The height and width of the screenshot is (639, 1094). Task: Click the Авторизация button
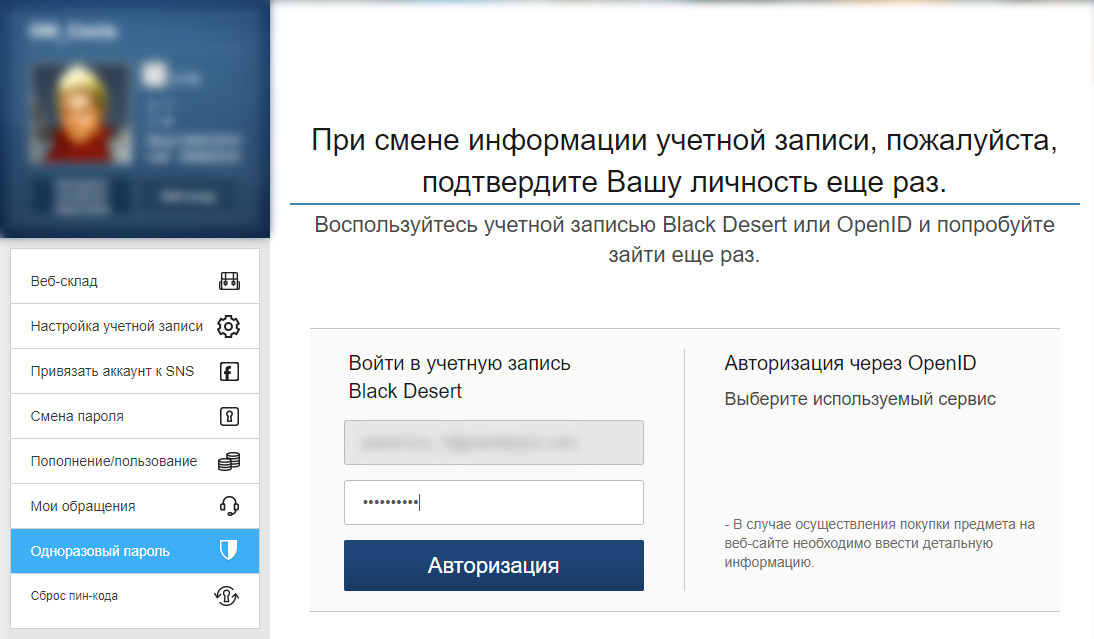[494, 565]
